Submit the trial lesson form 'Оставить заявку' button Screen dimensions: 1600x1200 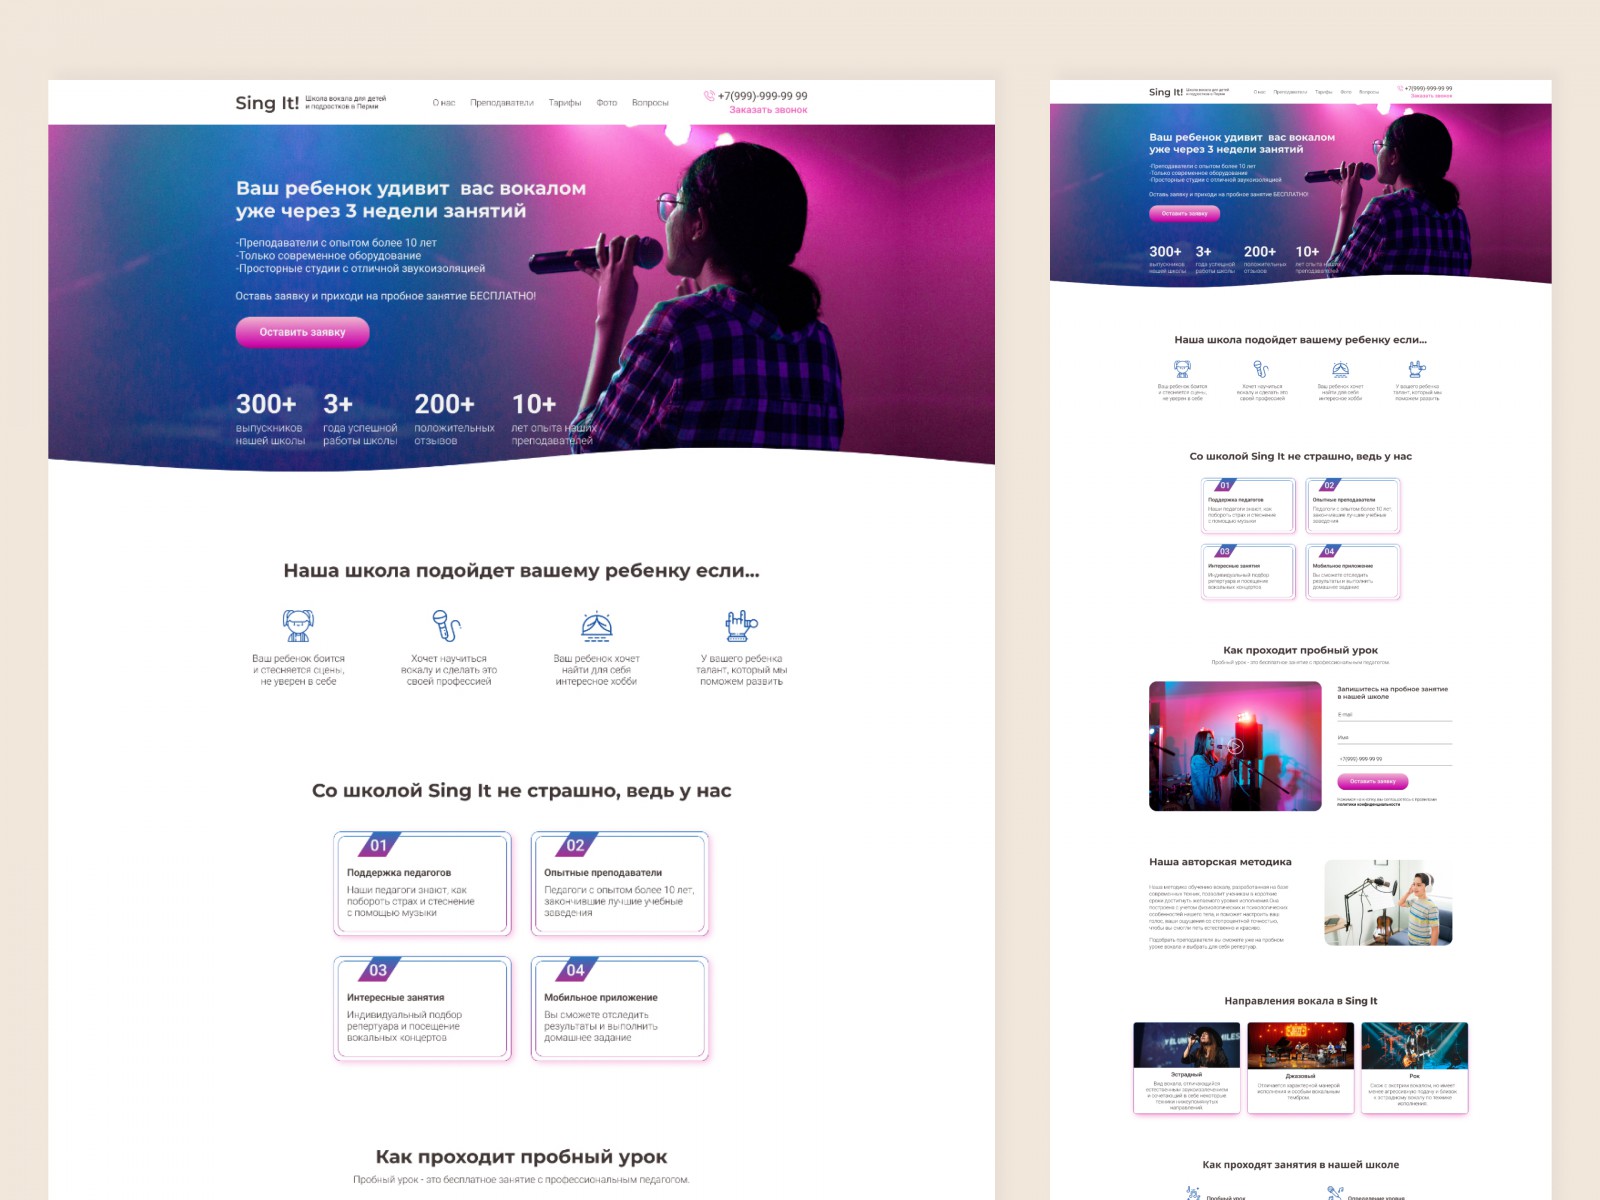click(1372, 782)
